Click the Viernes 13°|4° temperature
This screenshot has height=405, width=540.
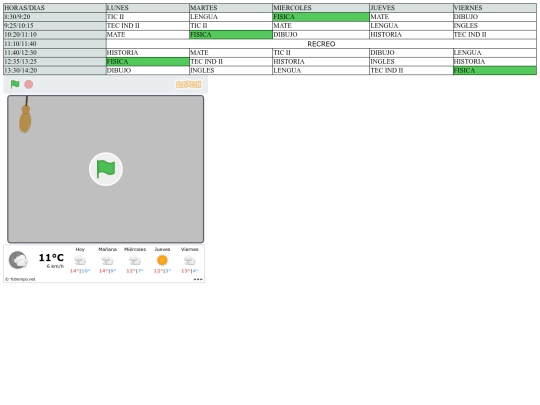click(x=190, y=271)
